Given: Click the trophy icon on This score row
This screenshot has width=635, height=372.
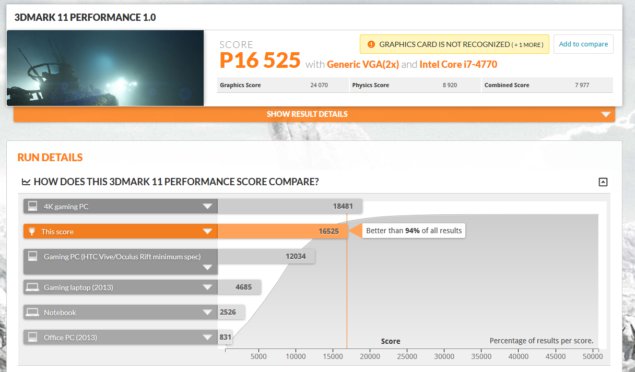Looking at the screenshot, I should coord(32,232).
